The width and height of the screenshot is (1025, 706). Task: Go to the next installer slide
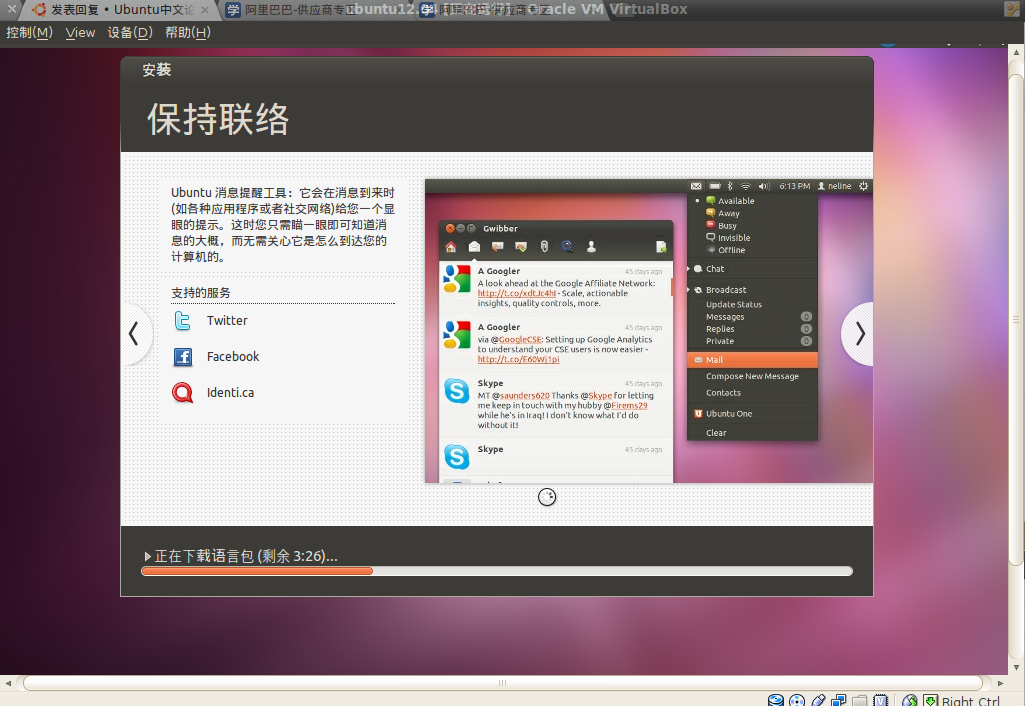(858, 334)
